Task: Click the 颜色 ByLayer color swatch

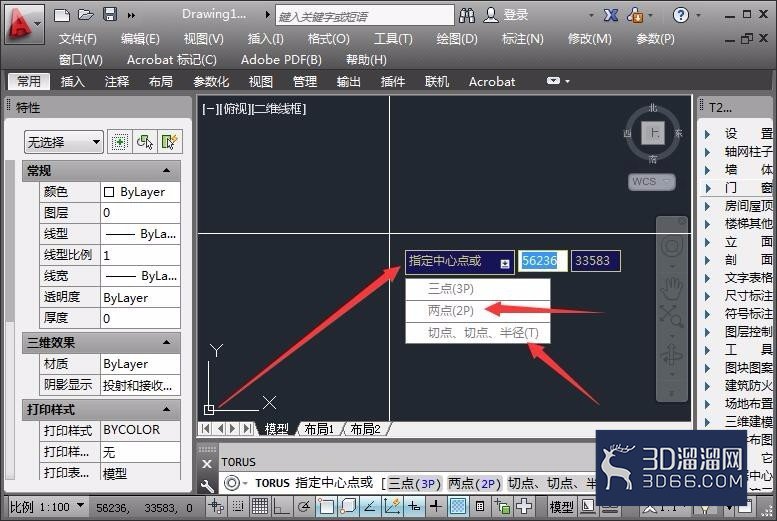Action: [x=109, y=192]
